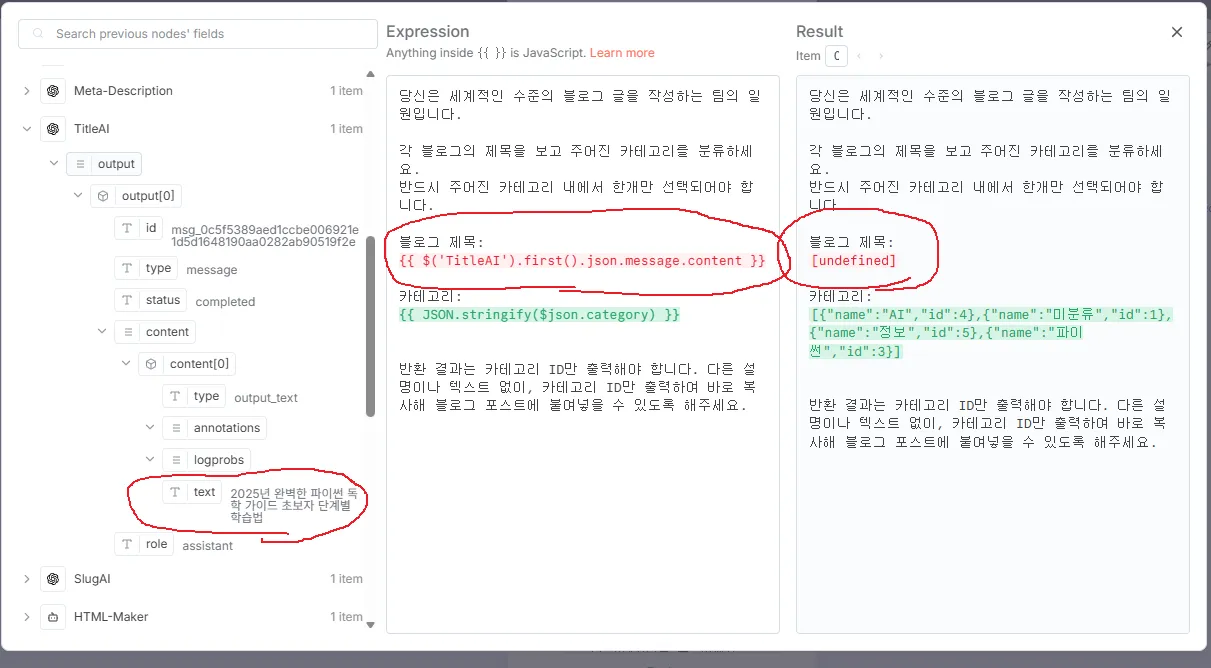Expand the Meta-Description node
Image resolution: width=1211 pixels, height=668 pixels.
point(25,90)
